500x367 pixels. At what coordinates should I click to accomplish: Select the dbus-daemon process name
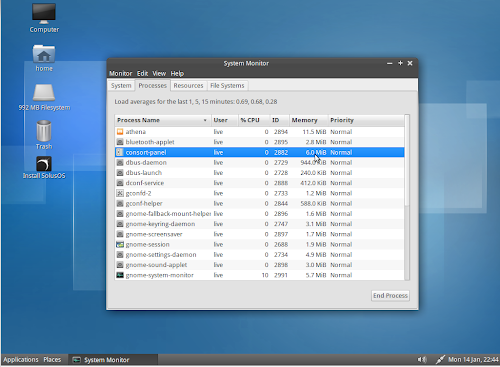coord(146,163)
